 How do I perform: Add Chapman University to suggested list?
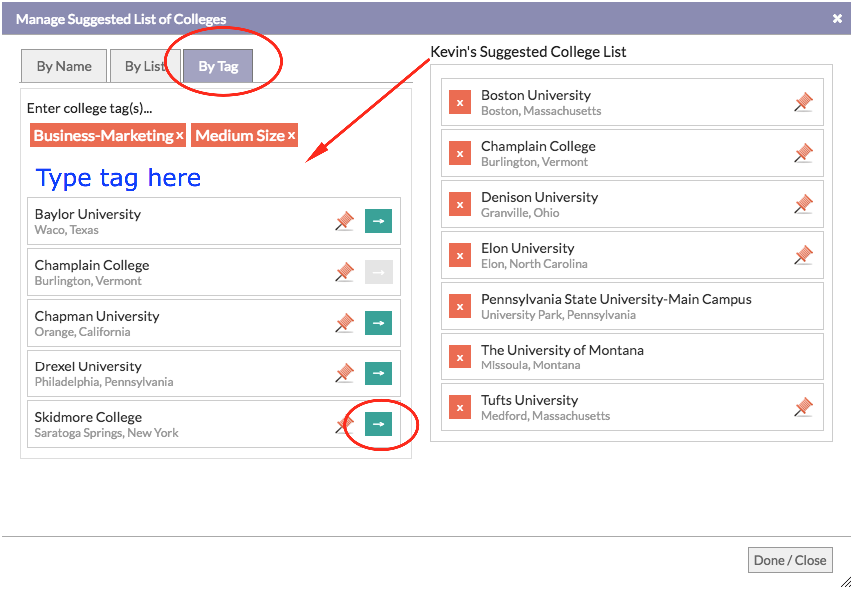click(x=378, y=323)
